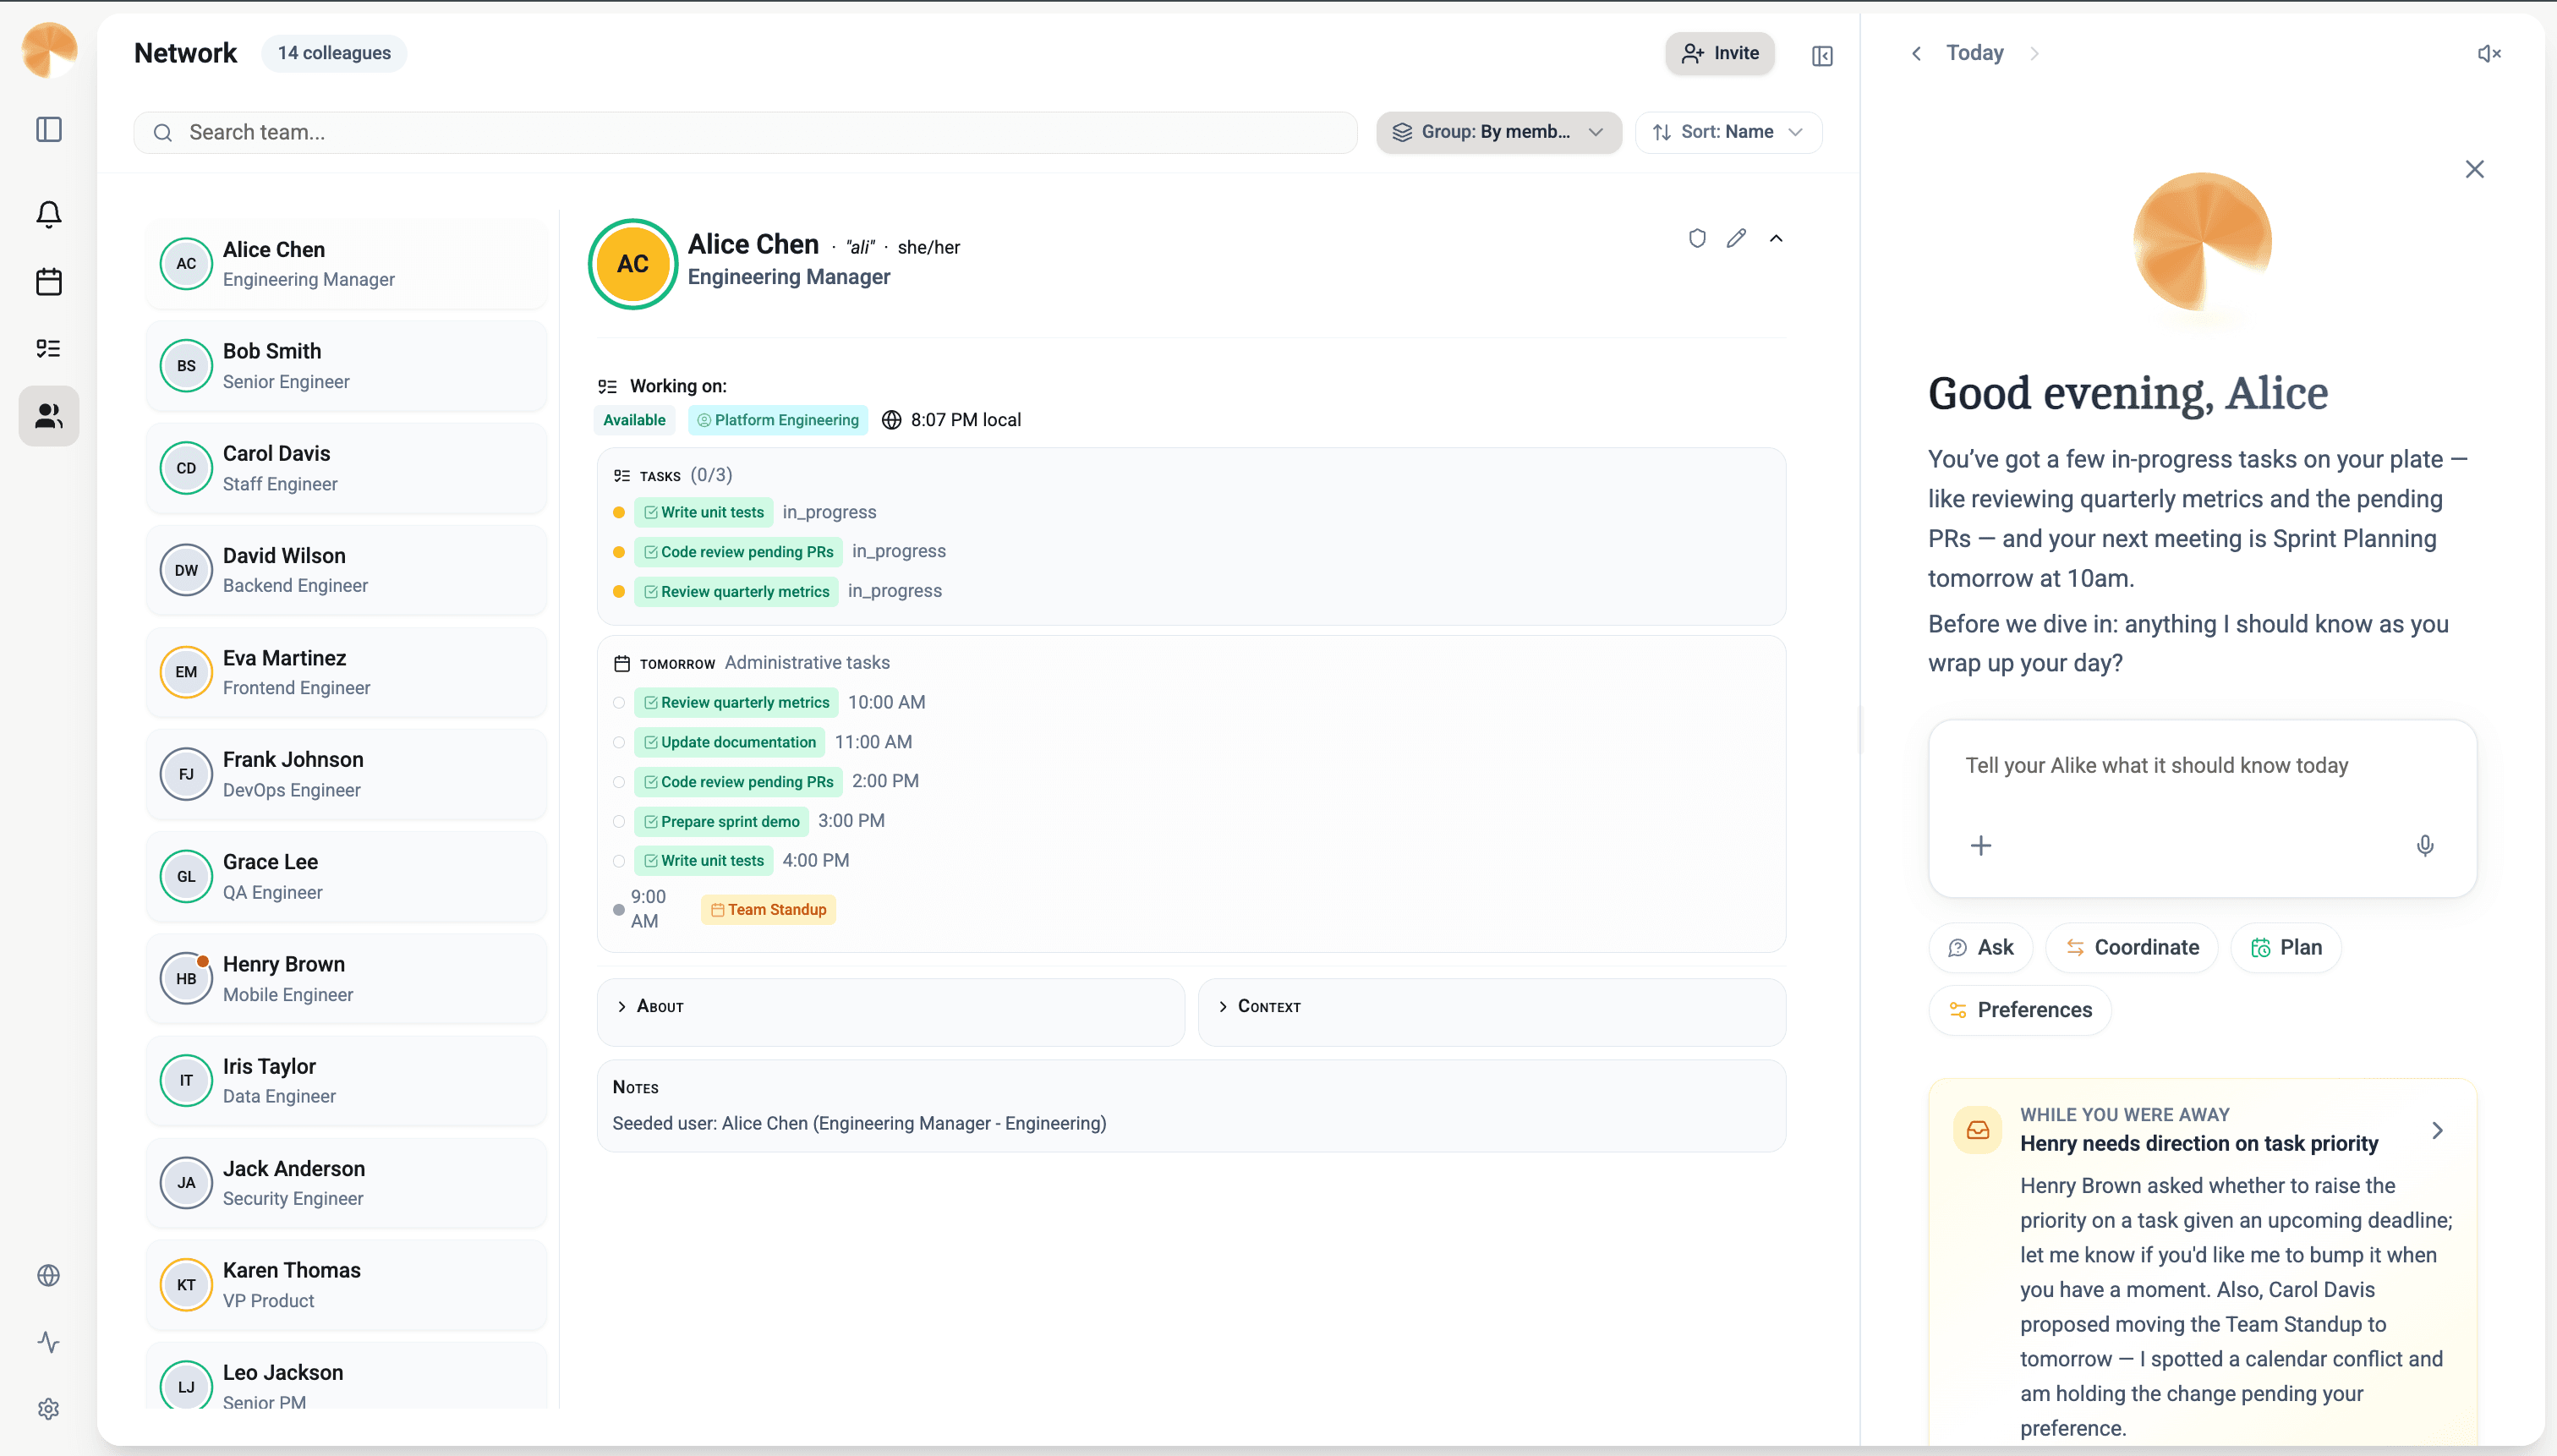The image size is (2557, 1456).
Task: Expand the Context section
Action: point(1268,1007)
